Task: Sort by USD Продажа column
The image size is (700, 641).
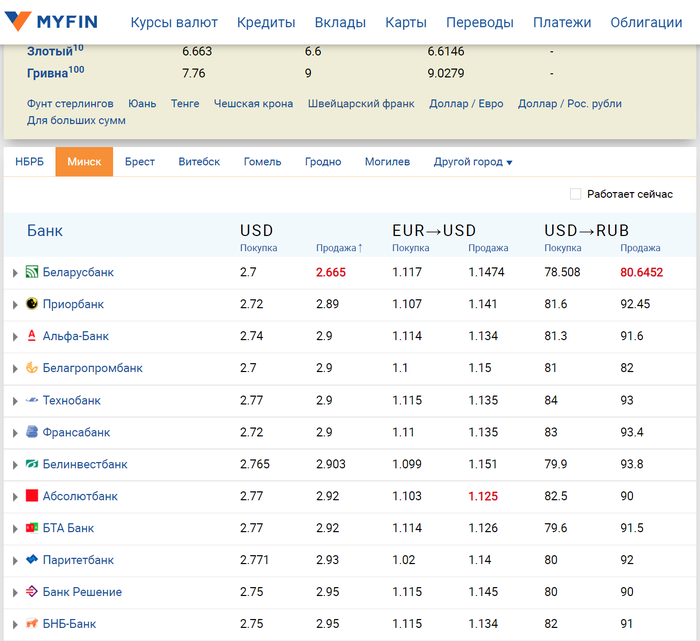Action: coord(339,248)
